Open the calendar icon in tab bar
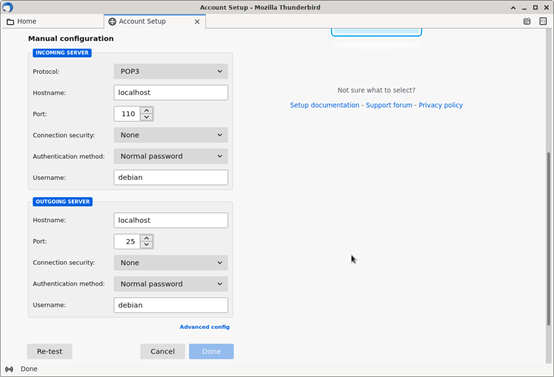The image size is (554, 377). 527,21
